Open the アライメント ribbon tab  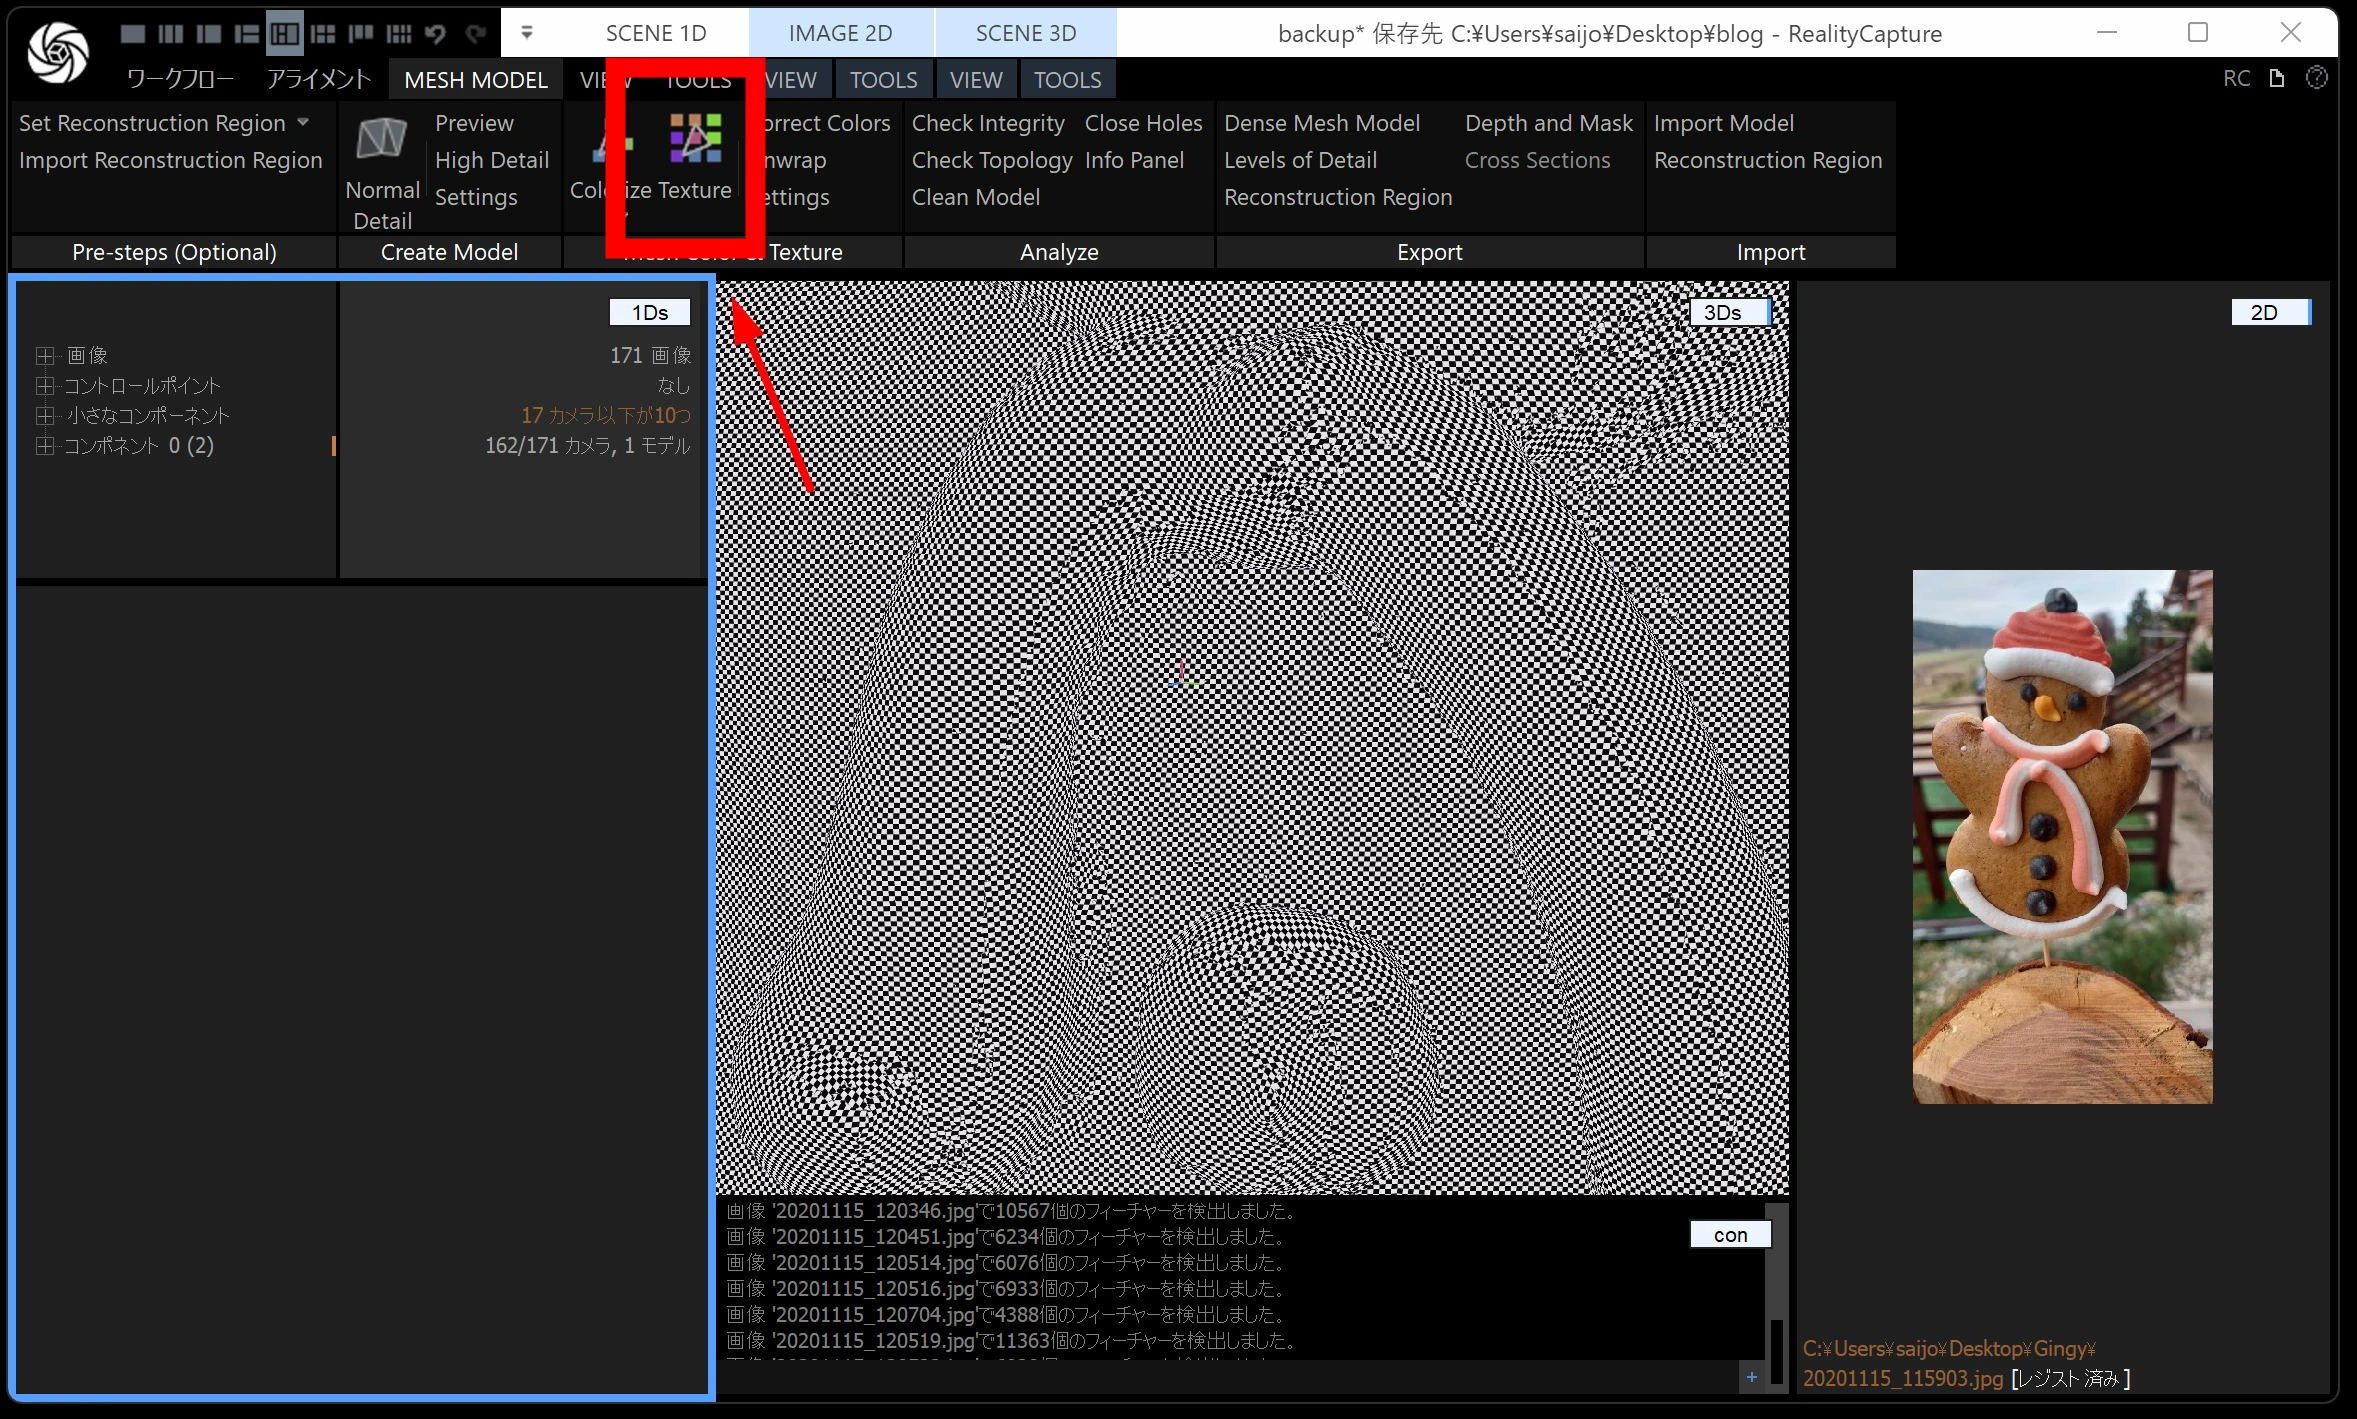click(318, 80)
